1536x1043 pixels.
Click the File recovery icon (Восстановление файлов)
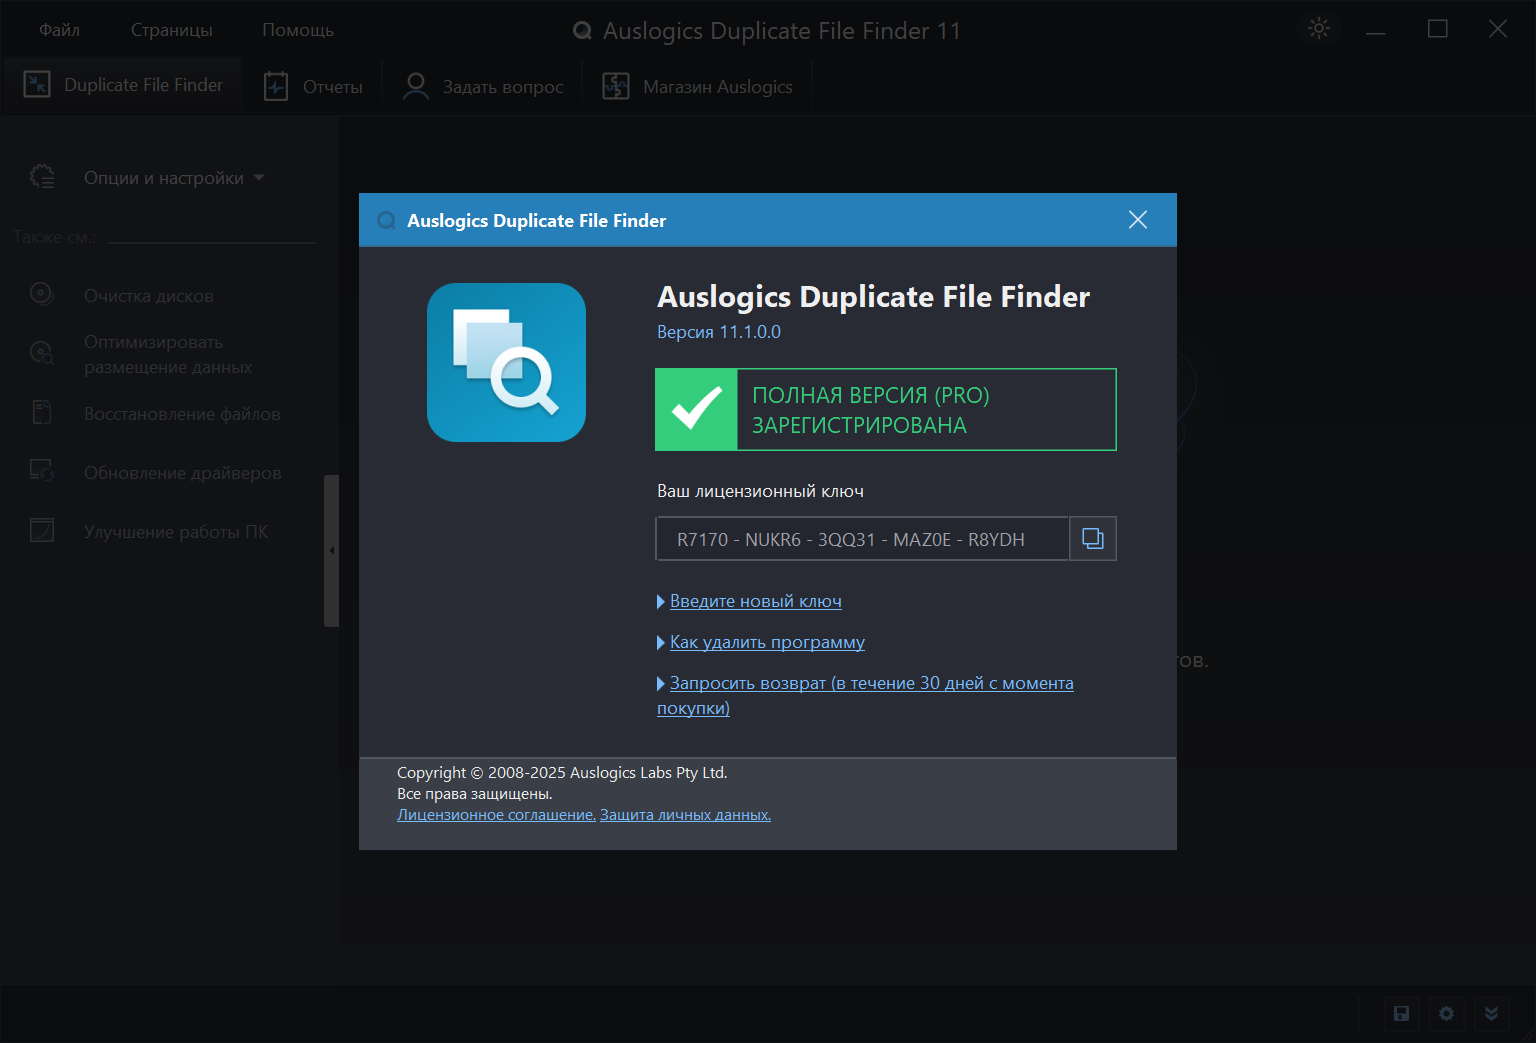pos(42,412)
